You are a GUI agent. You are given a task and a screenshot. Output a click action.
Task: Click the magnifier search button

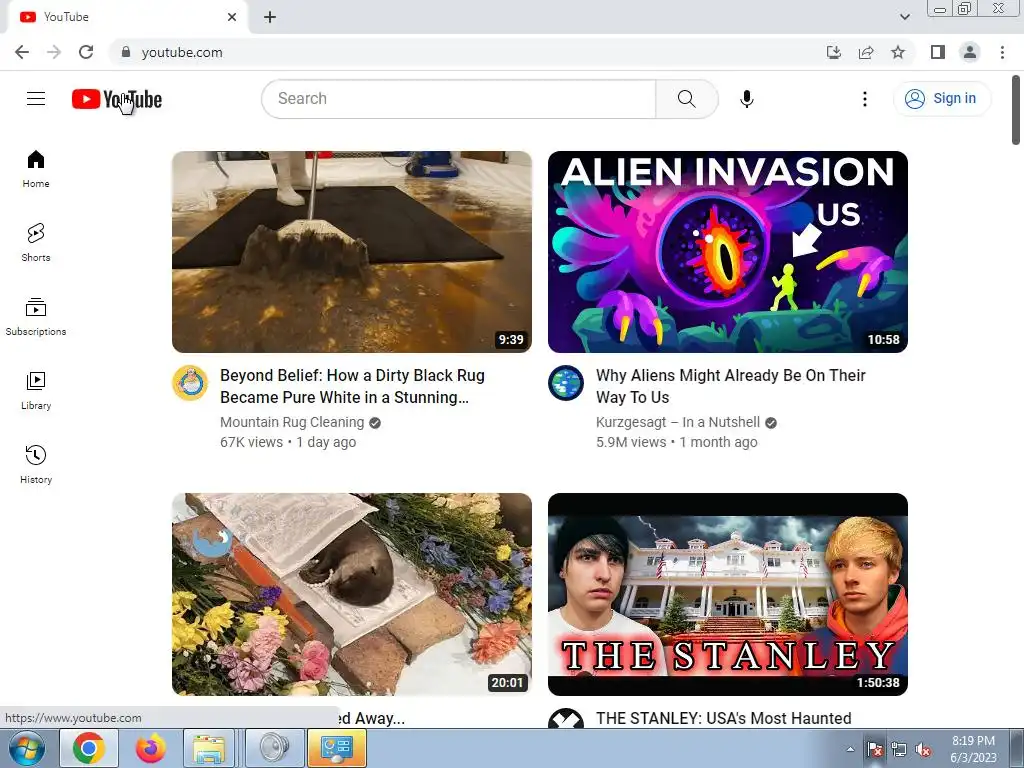[x=686, y=99]
